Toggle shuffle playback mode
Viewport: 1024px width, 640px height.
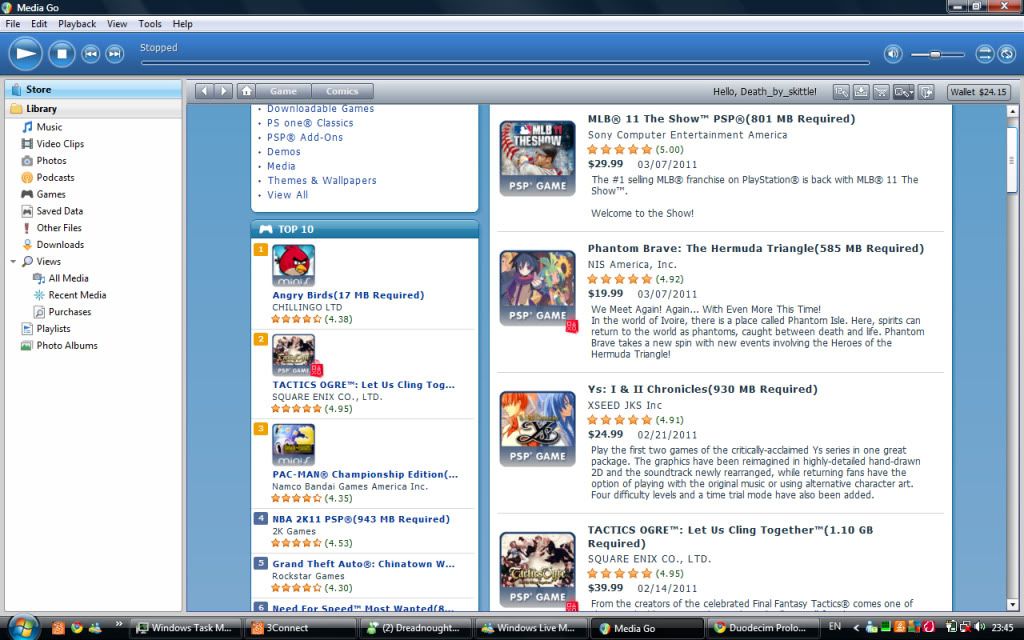[x=985, y=54]
